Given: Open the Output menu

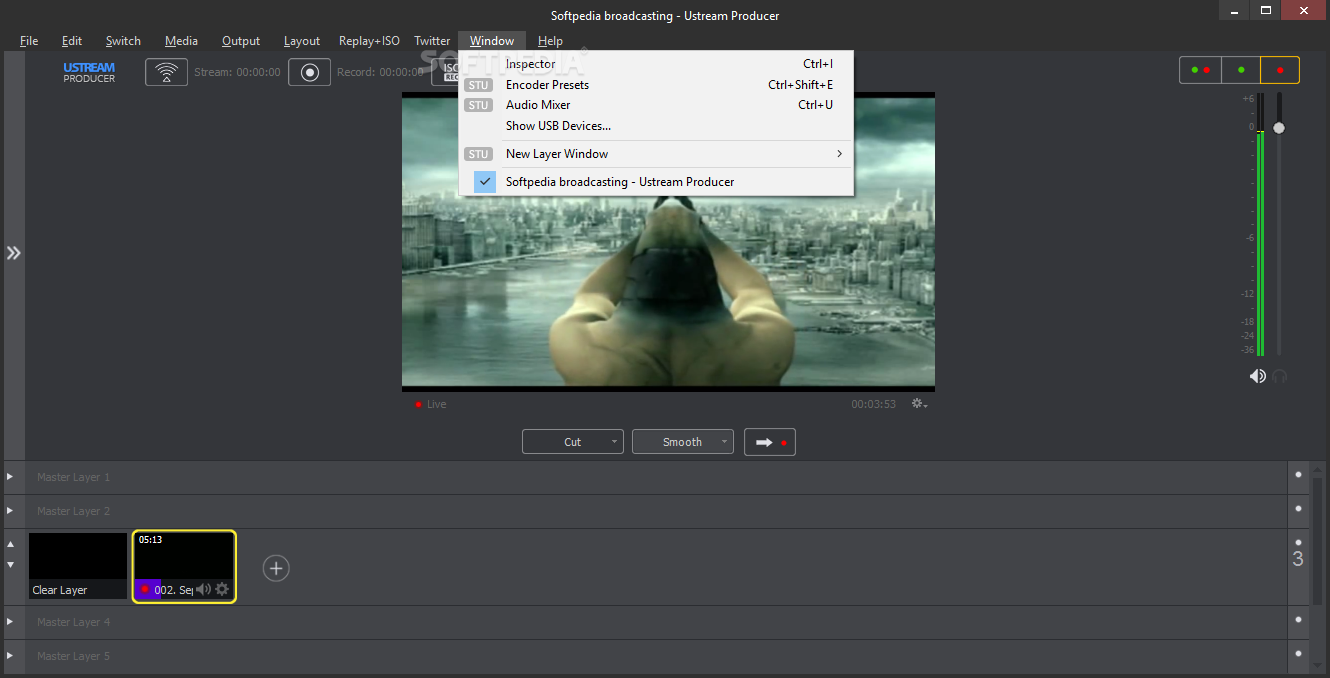Looking at the screenshot, I should tap(241, 41).
